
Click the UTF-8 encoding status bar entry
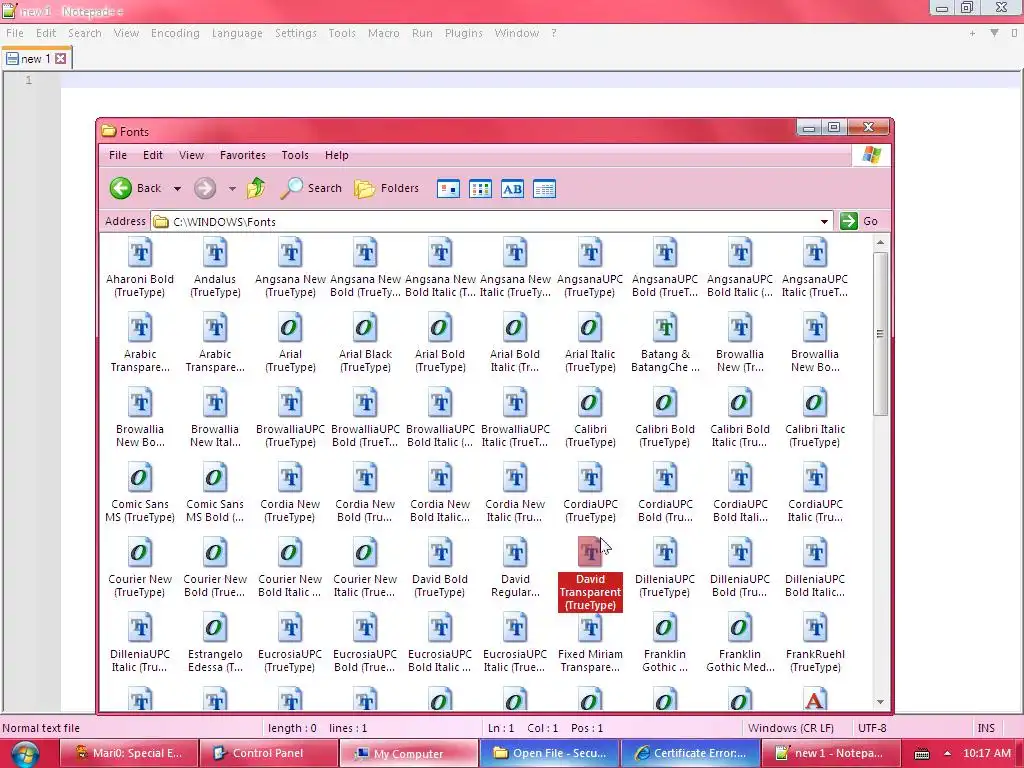coord(872,728)
